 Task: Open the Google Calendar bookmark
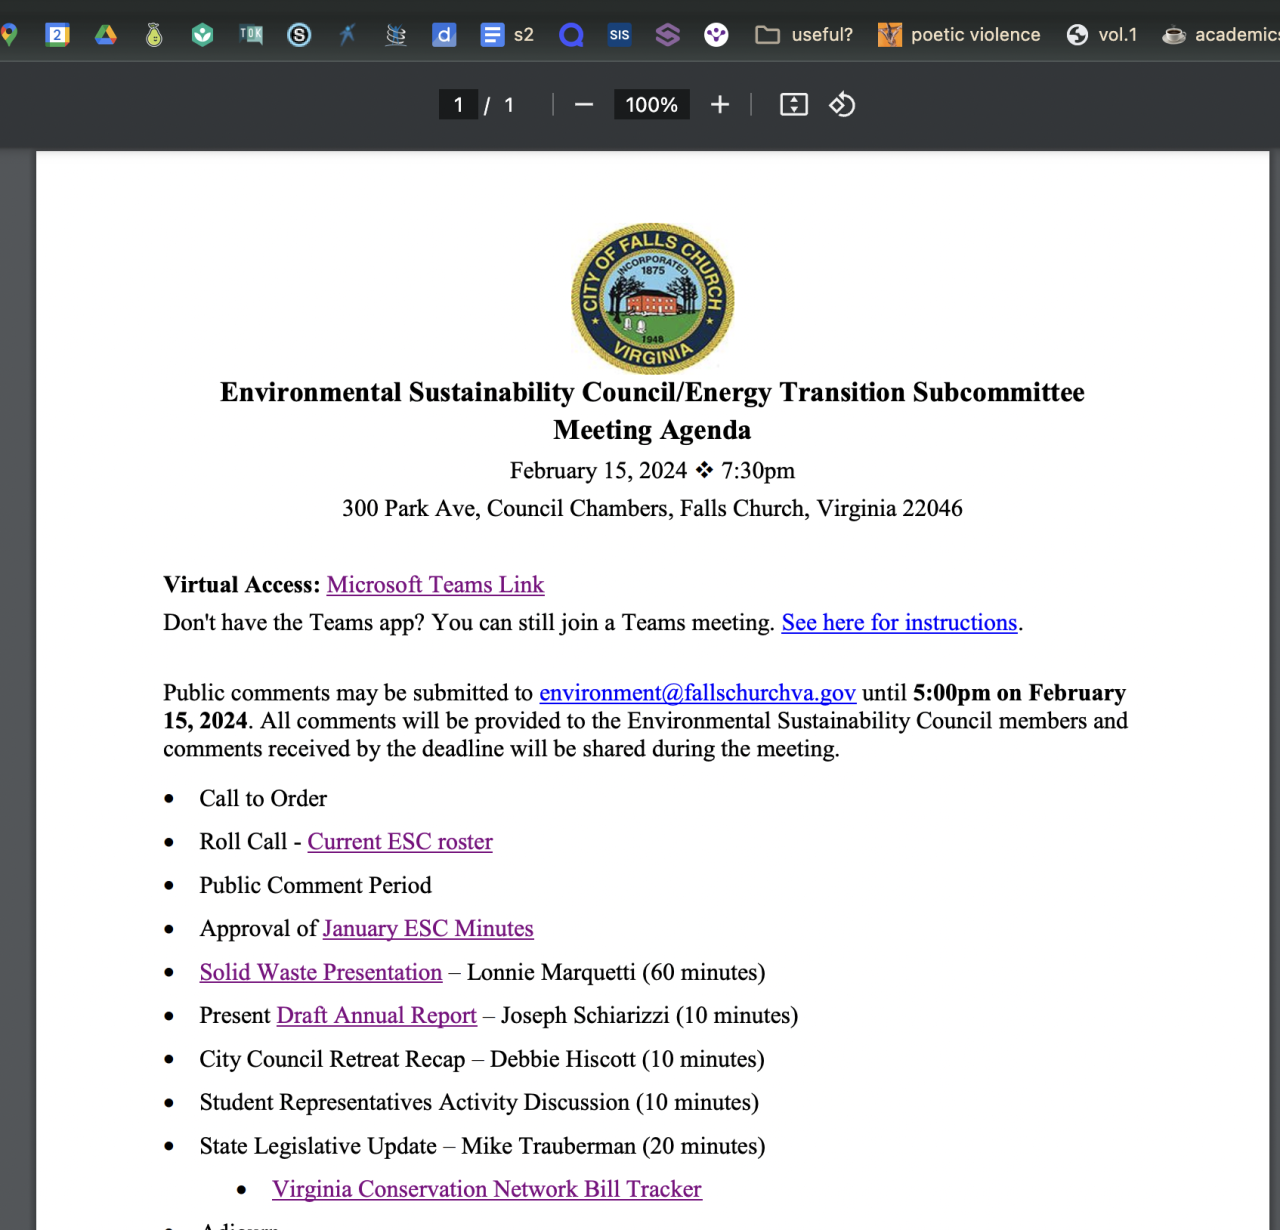tap(58, 35)
